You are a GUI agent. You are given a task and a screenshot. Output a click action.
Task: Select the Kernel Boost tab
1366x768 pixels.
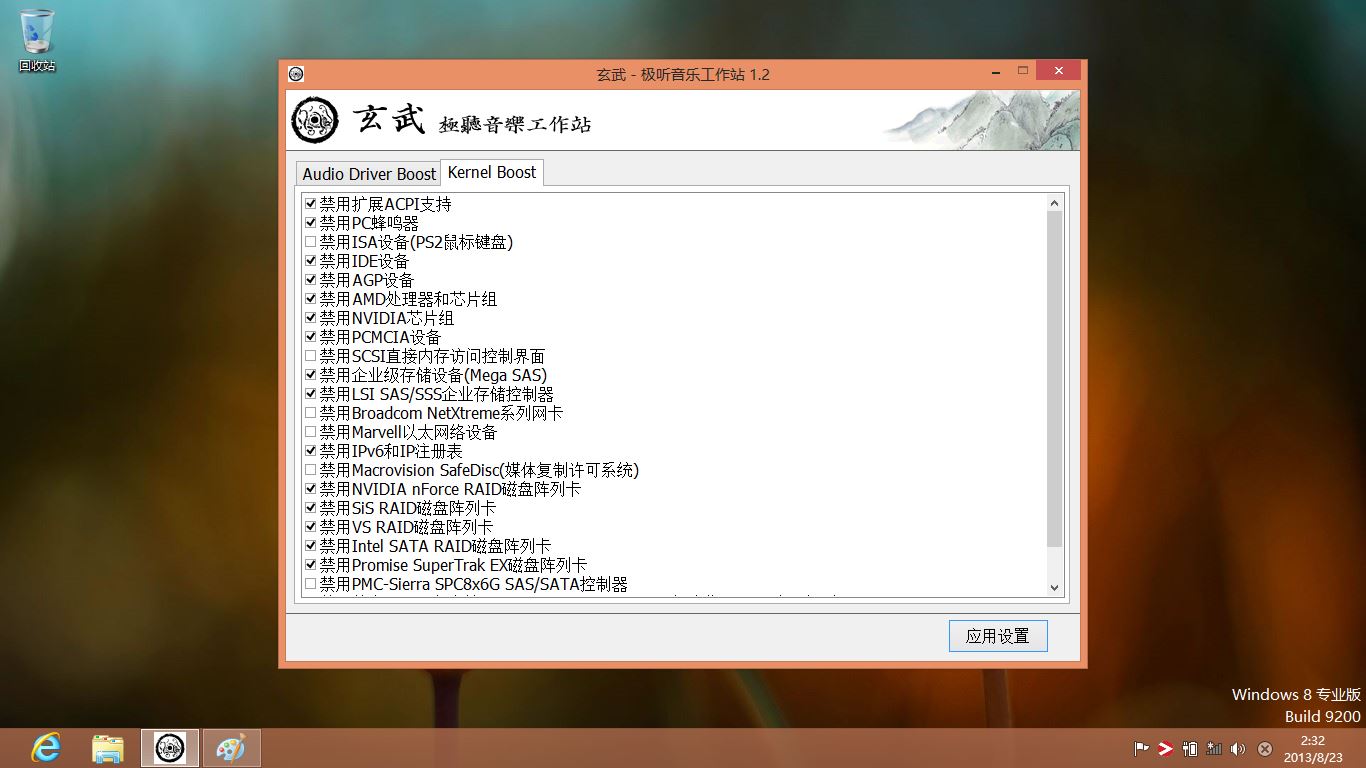click(492, 172)
